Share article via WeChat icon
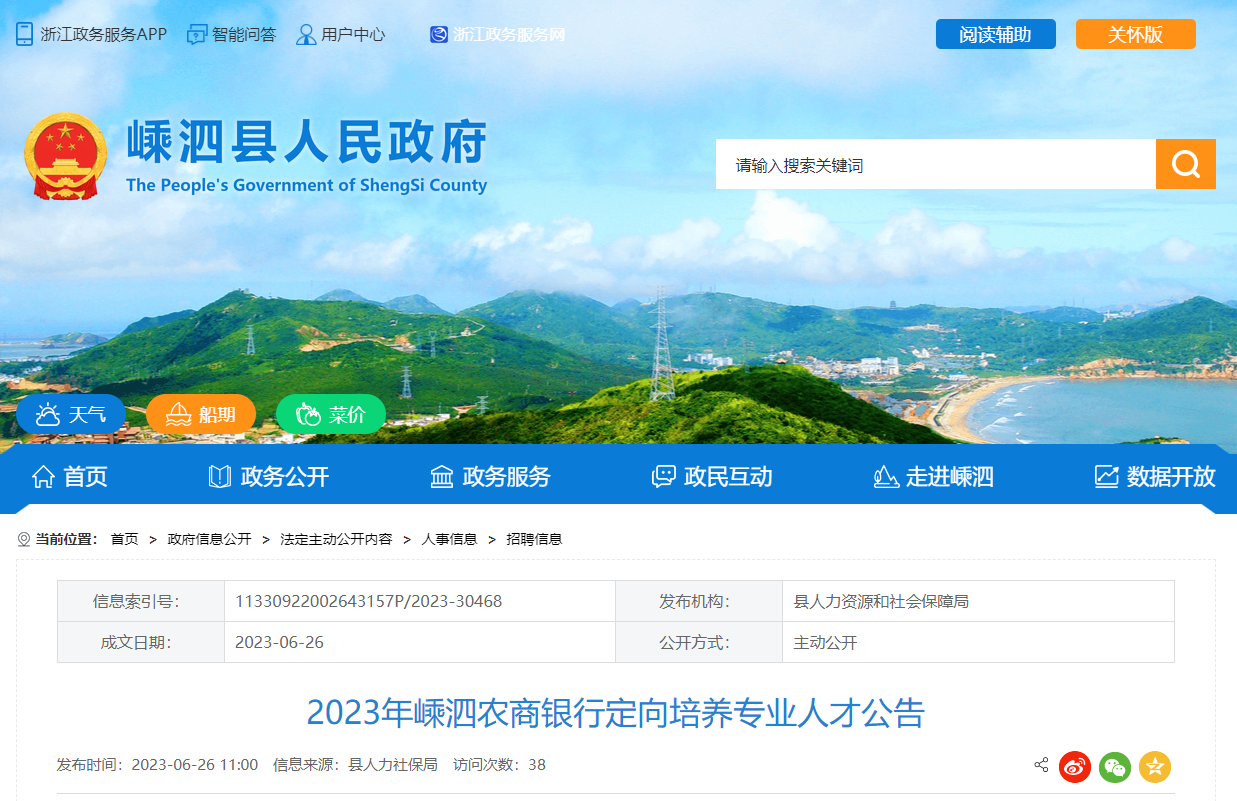This screenshot has height=801, width=1237. point(1115,766)
